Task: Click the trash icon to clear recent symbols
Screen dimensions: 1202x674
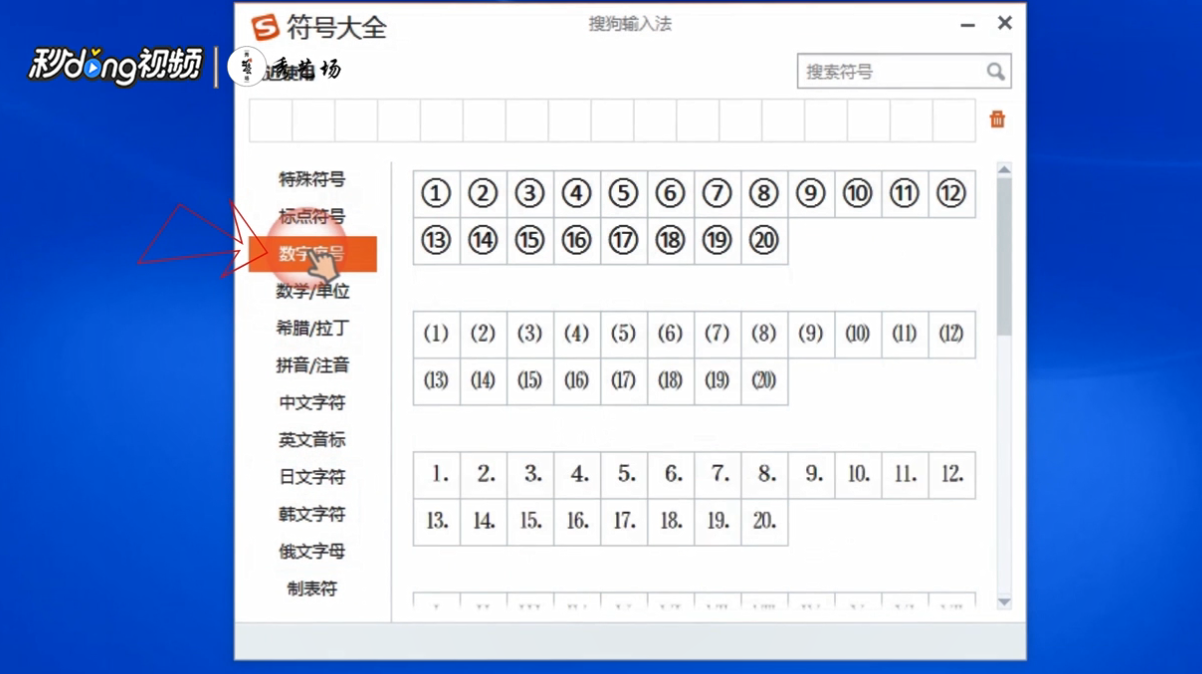Action: pos(997,119)
